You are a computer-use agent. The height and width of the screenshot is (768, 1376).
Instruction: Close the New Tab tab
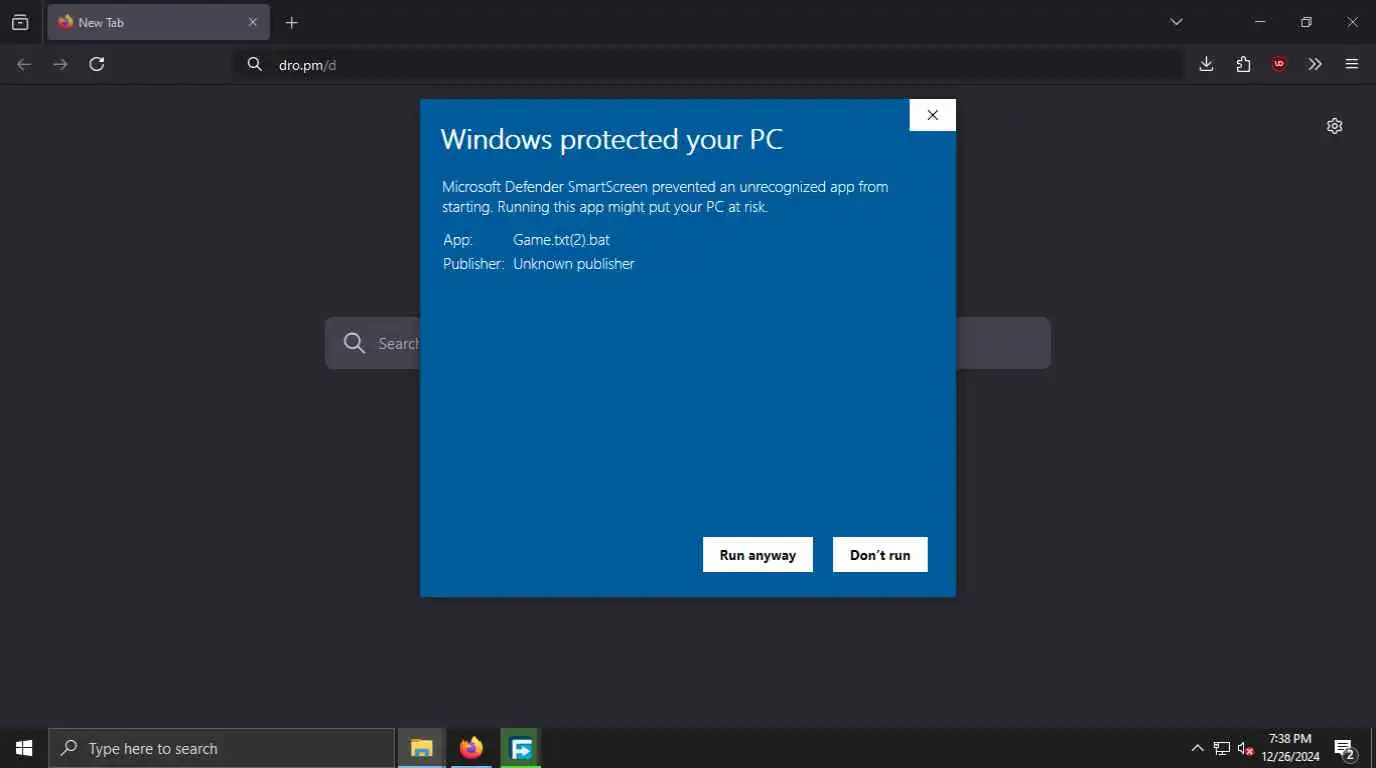tap(253, 22)
